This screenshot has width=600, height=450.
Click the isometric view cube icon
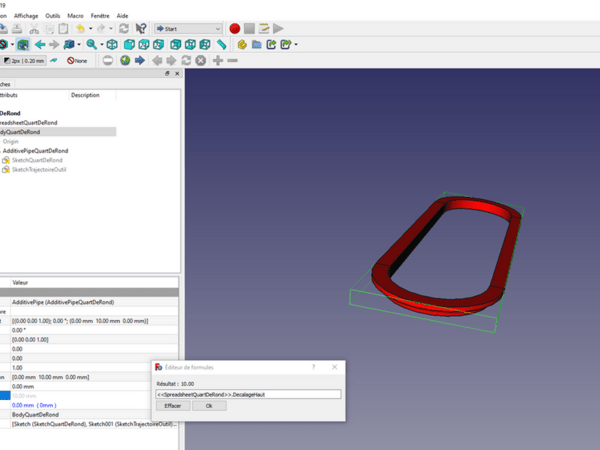tap(112, 45)
